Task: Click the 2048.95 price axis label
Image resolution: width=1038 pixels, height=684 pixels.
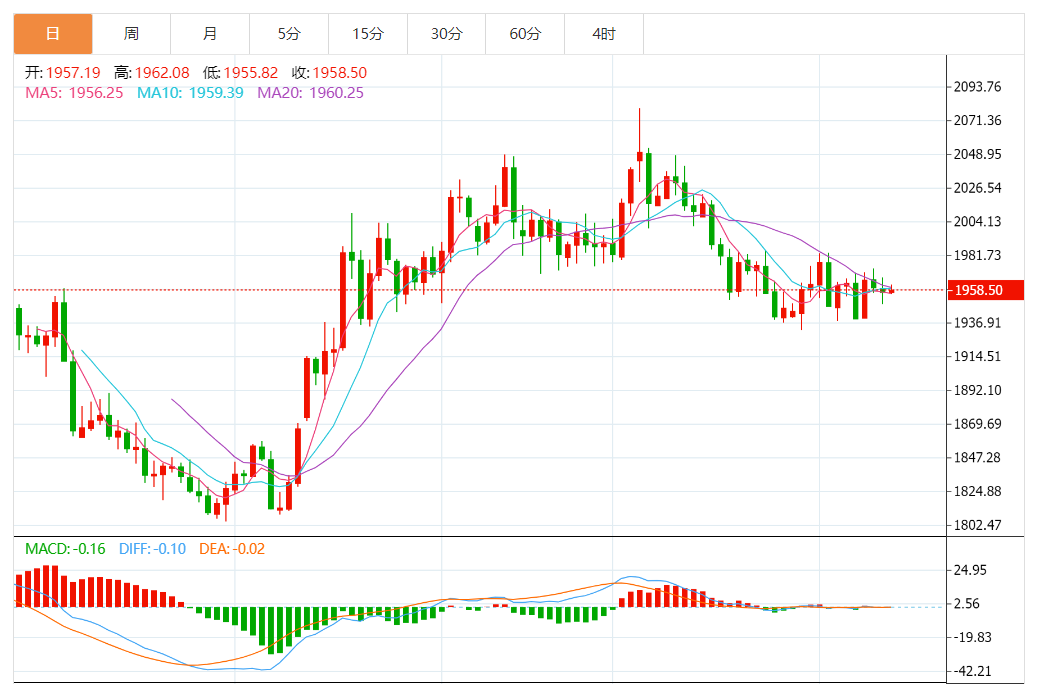Action: click(977, 154)
